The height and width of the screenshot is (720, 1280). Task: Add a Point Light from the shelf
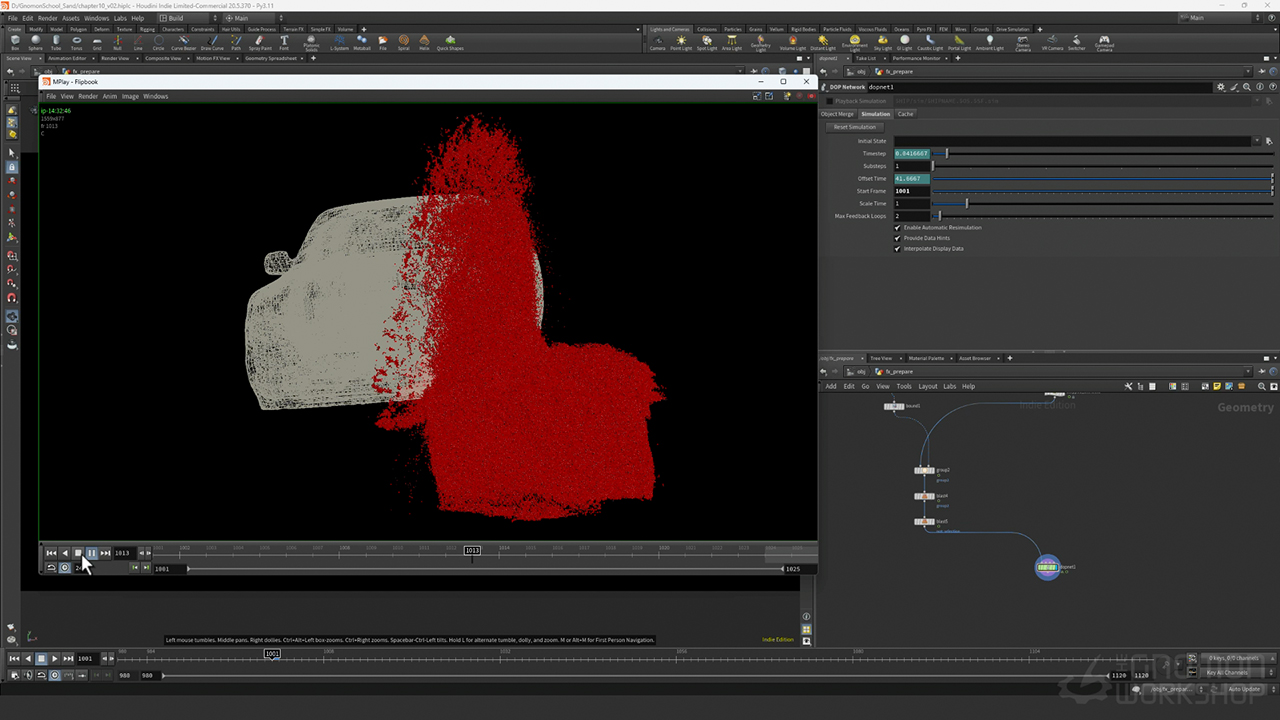pyautogui.click(x=681, y=41)
